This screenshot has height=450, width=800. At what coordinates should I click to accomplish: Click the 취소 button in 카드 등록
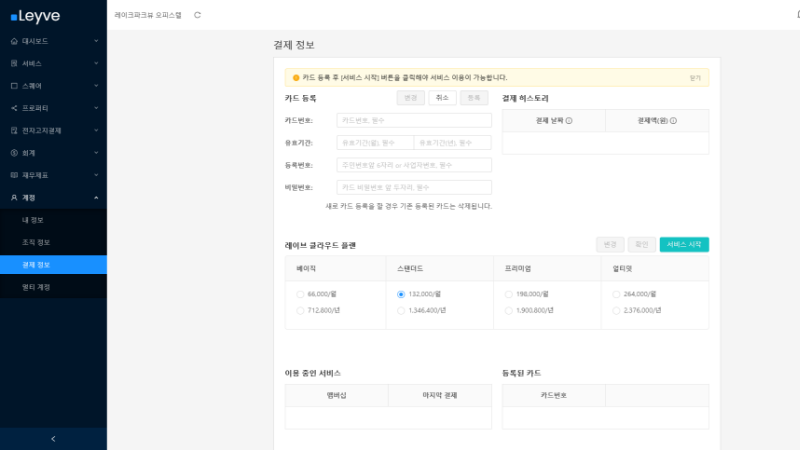click(442, 97)
